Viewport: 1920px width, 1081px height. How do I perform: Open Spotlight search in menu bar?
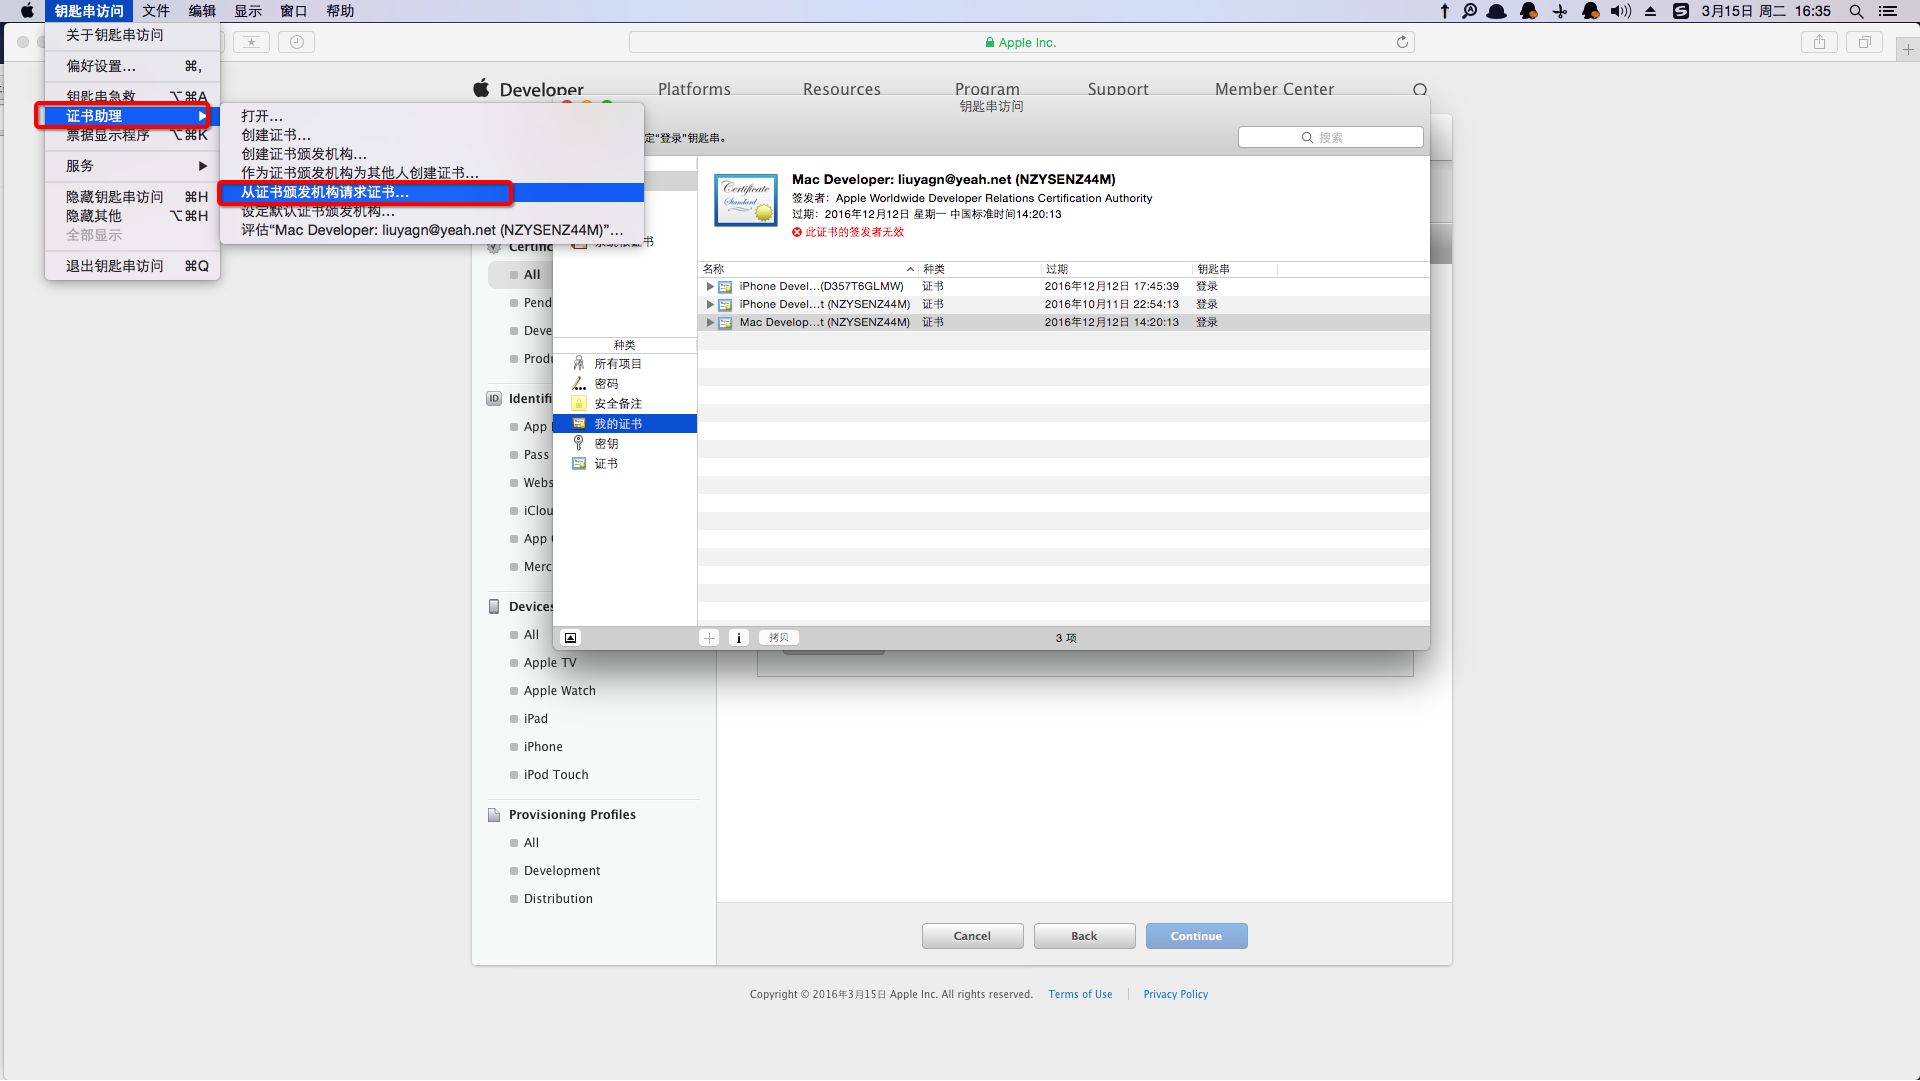click(x=1856, y=11)
